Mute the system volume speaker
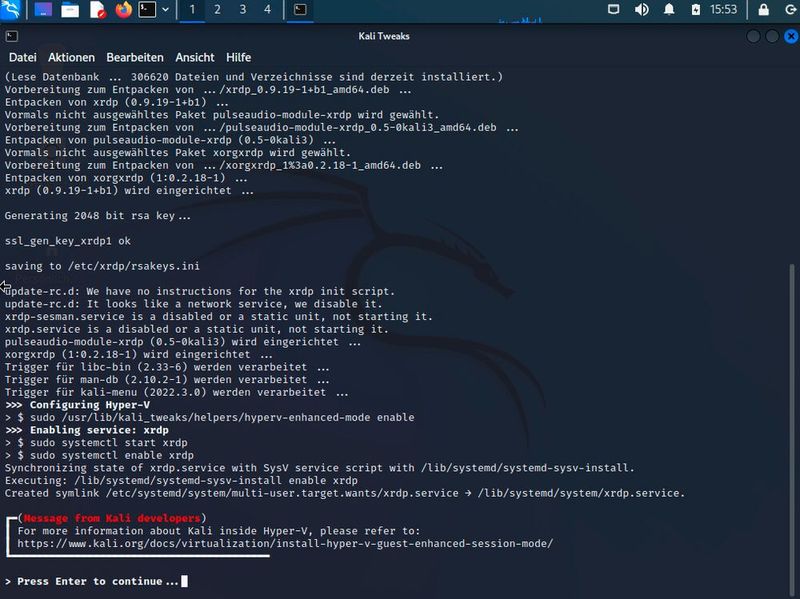800x599 pixels. tap(641, 9)
